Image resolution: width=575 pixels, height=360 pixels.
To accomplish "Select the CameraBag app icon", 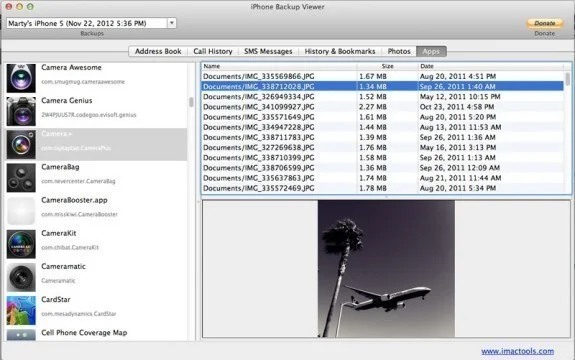I will pos(21,178).
